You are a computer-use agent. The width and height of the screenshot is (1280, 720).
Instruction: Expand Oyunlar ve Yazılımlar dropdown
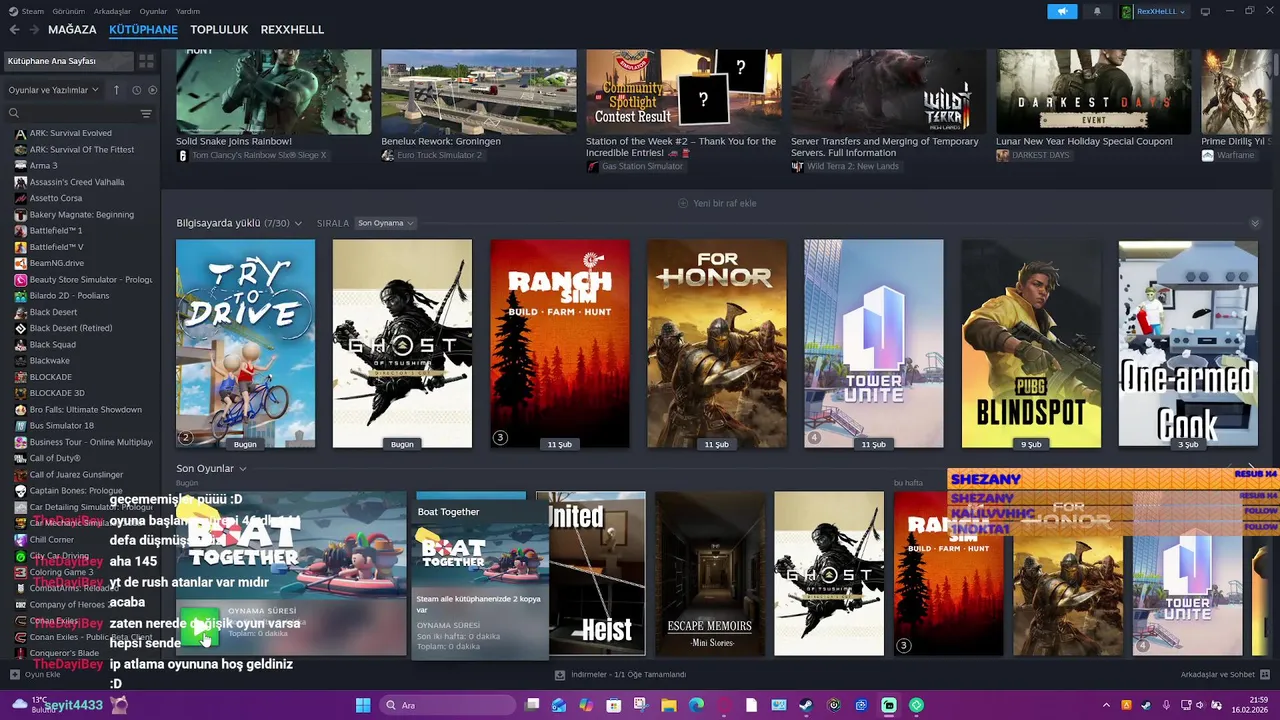click(54, 90)
